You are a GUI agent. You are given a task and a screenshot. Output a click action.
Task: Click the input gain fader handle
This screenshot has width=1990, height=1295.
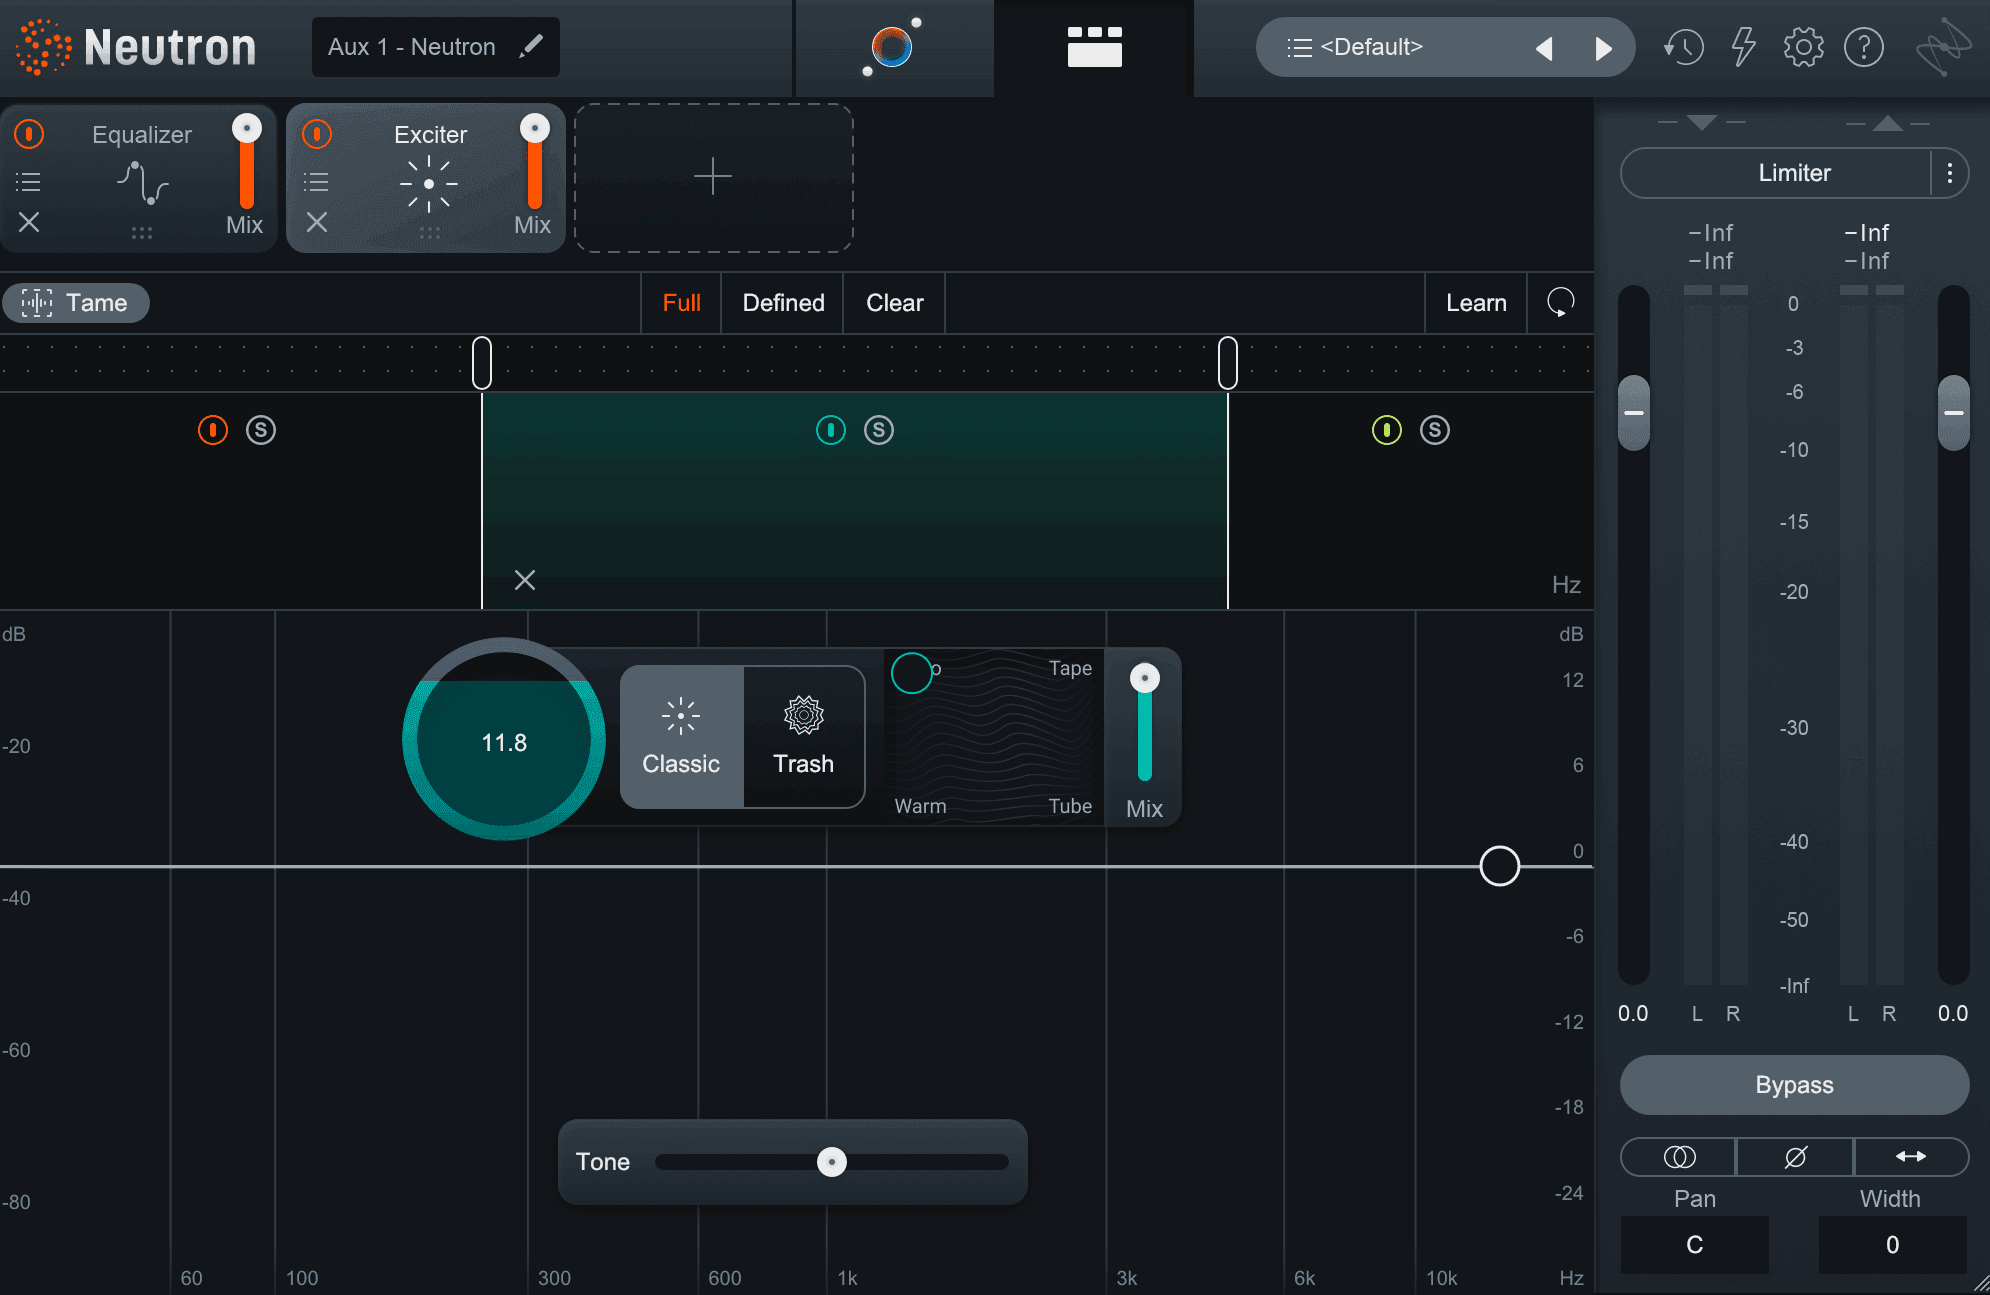1634,413
